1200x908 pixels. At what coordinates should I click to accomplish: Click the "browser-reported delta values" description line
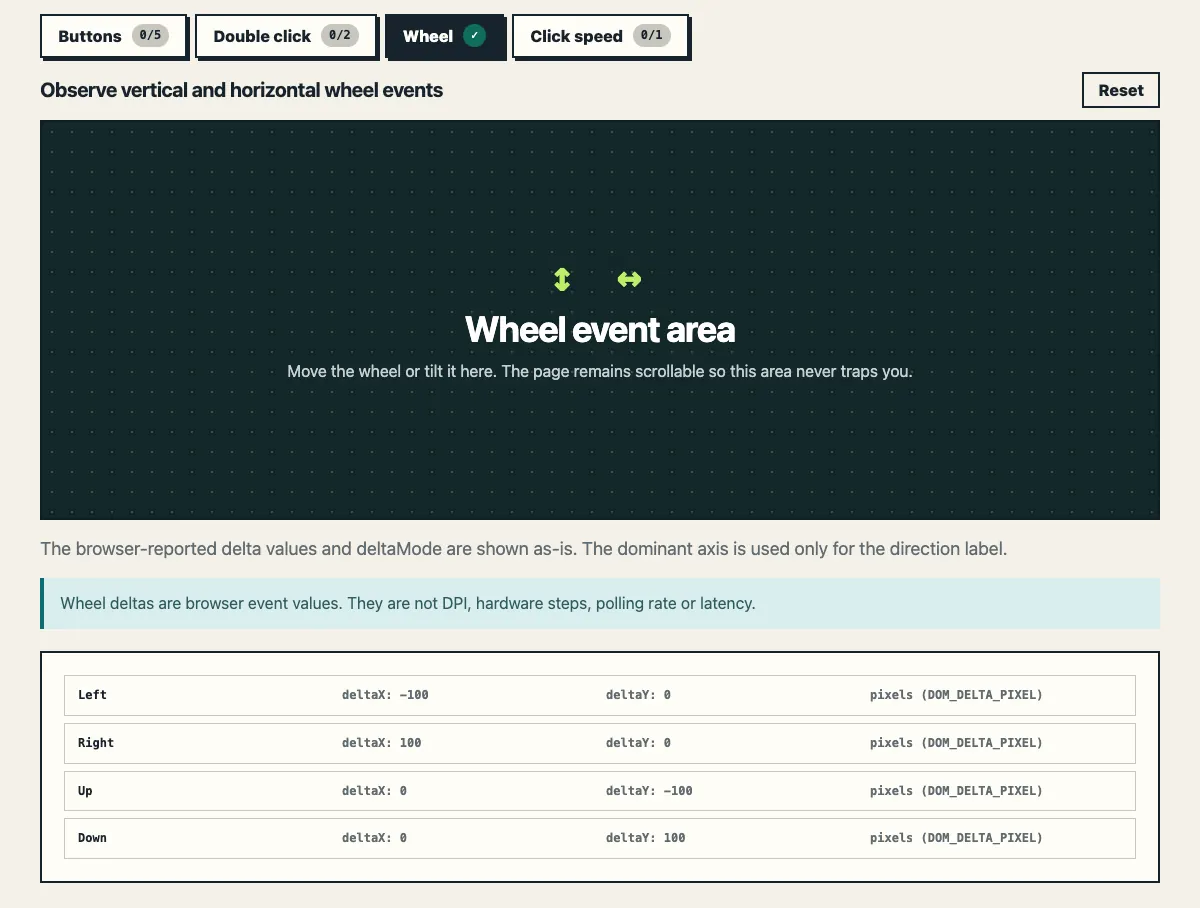pyautogui.click(x=525, y=549)
